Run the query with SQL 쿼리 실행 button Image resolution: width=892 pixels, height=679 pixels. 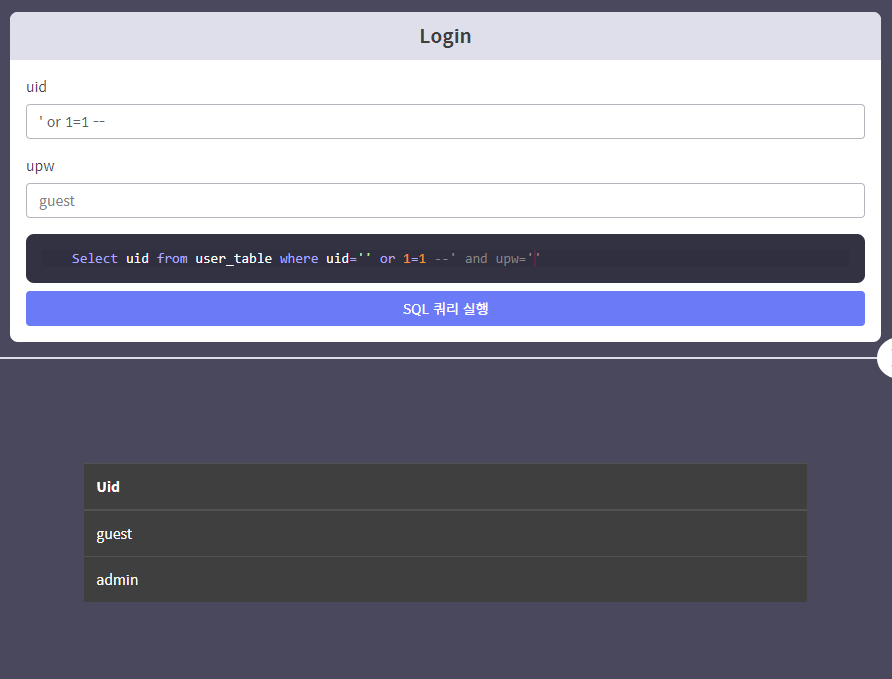coord(445,309)
